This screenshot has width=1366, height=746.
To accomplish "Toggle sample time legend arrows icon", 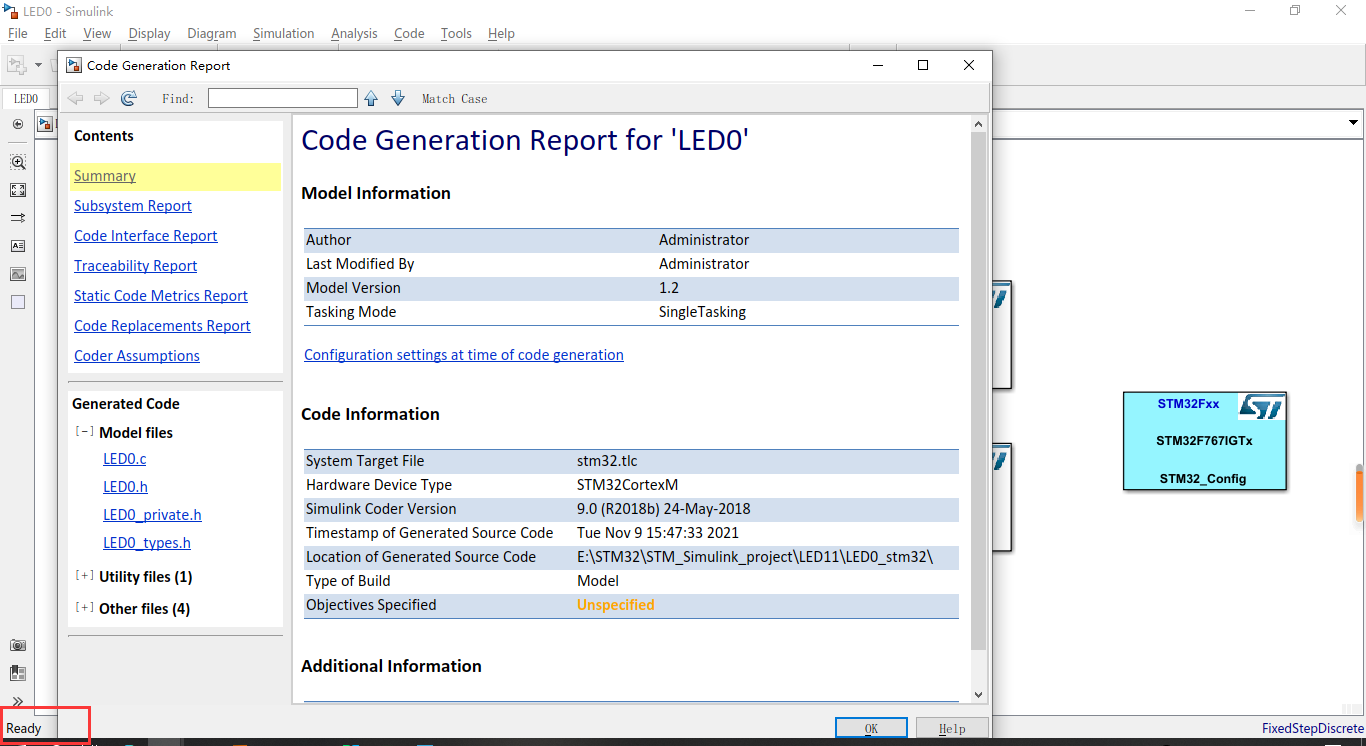I will [x=18, y=218].
